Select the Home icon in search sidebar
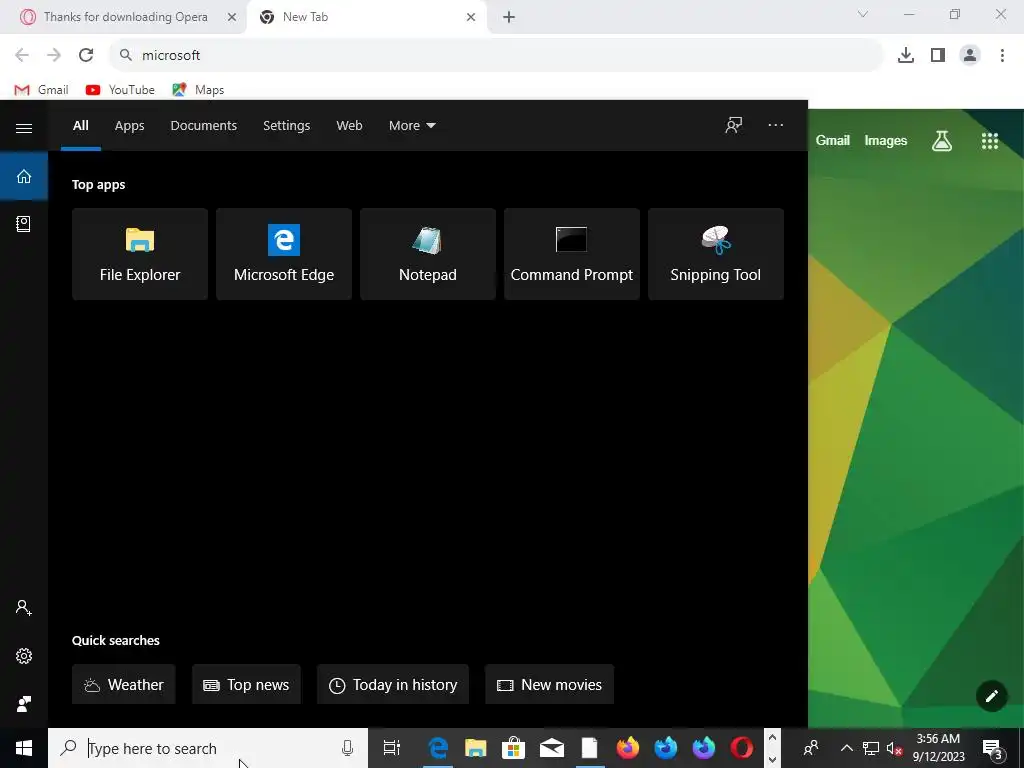1024x768 pixels. pos(24,176)
